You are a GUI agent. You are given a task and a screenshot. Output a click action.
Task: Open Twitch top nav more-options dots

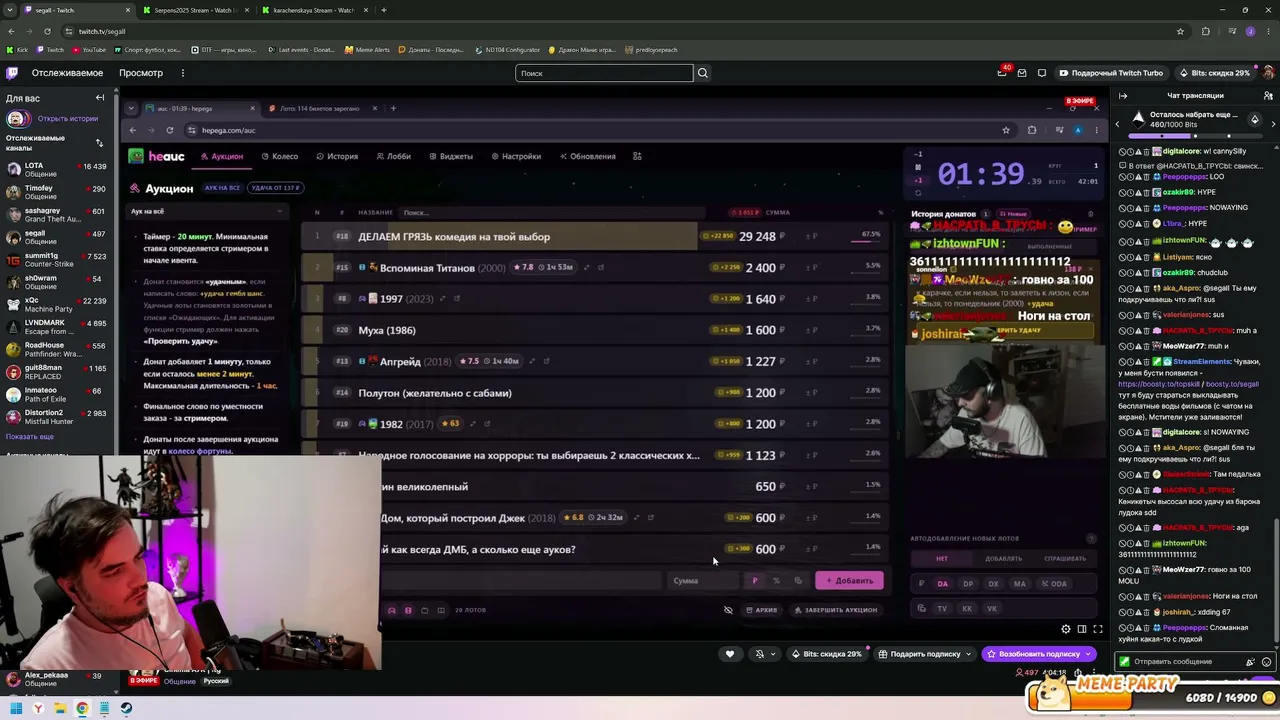click(182, 73)
